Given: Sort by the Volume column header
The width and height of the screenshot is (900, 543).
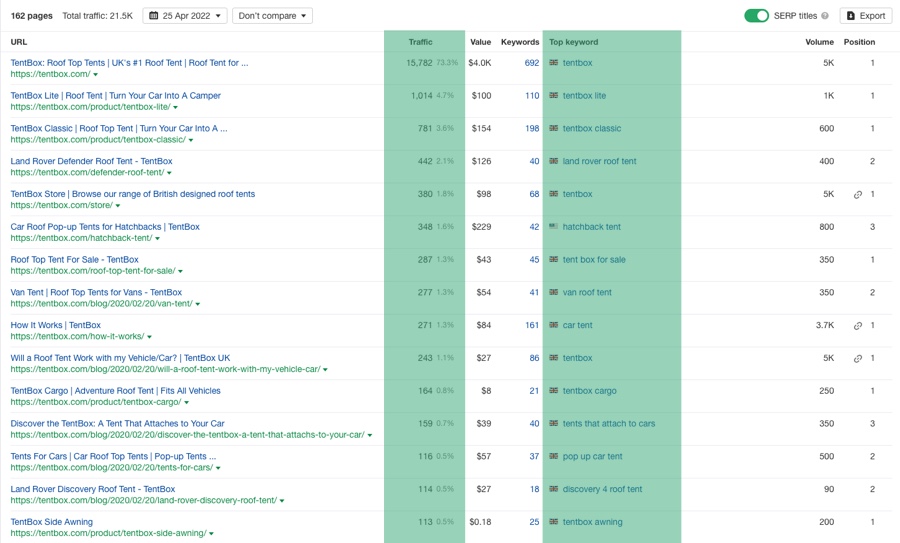Looking at the screenshot, I should (820, 42).
